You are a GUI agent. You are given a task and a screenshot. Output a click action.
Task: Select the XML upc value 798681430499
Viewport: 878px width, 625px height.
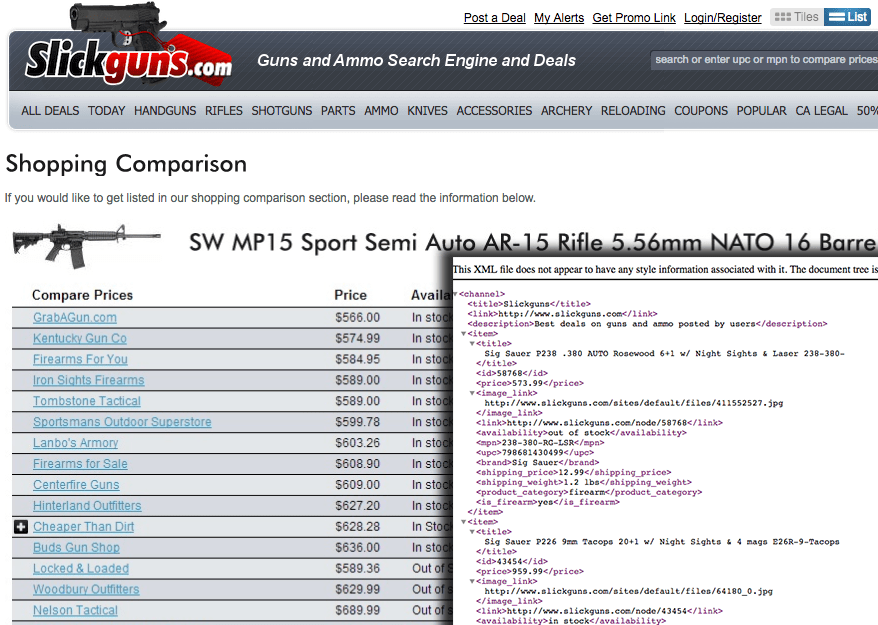coord(533,453)
